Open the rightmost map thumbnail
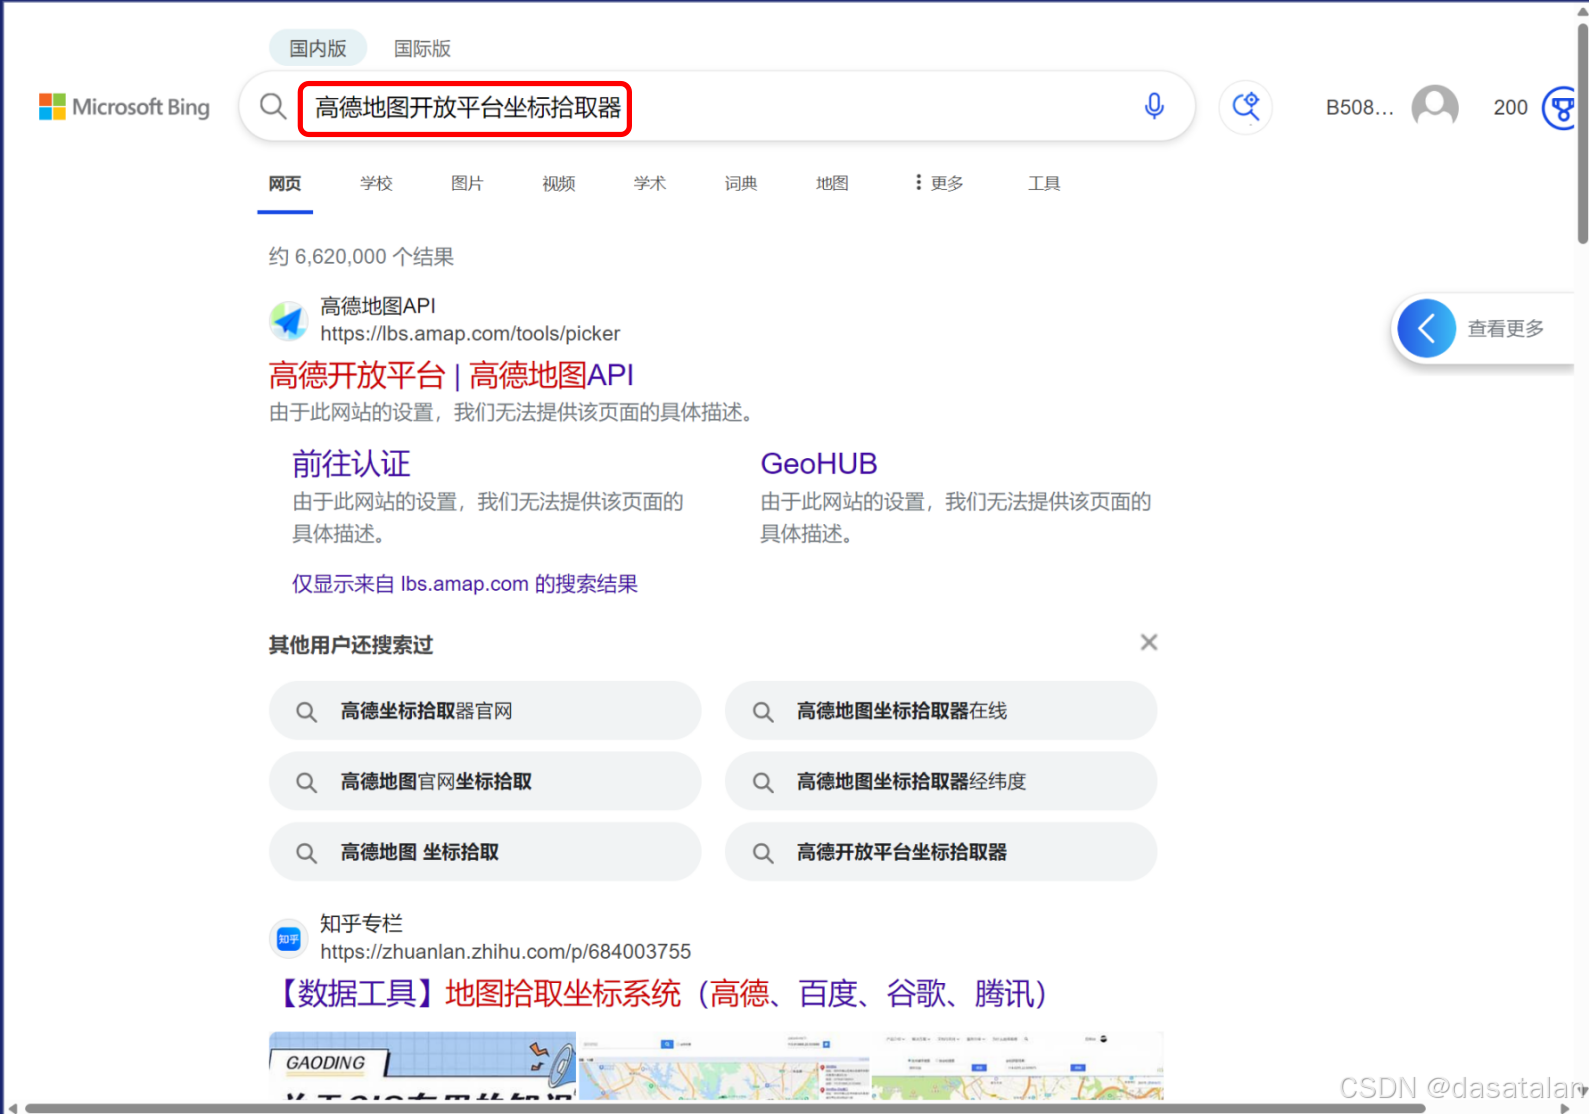This screenshot has height=1115, width=1589. pos(1017,1066)
